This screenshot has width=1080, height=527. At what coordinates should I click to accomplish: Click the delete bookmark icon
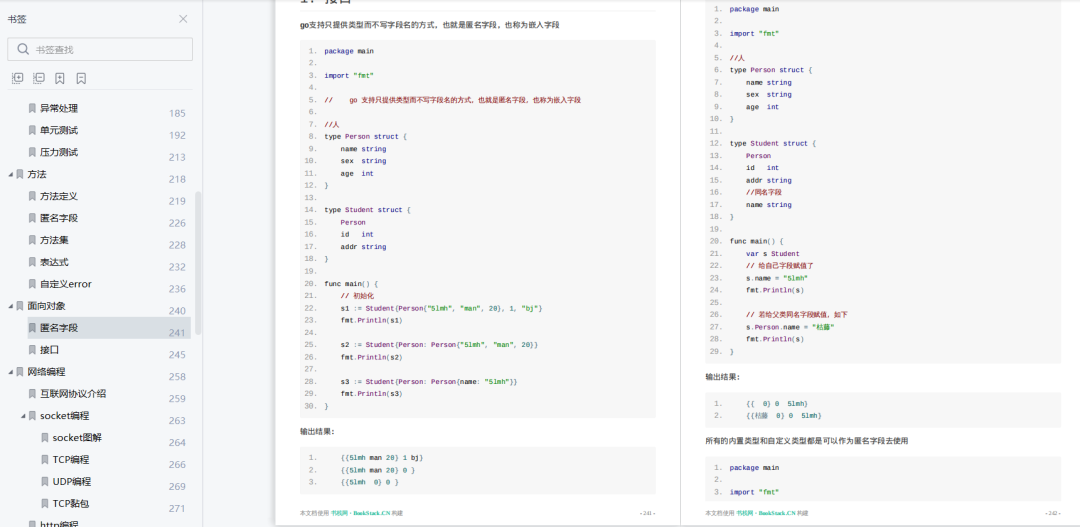click(81, 78)
